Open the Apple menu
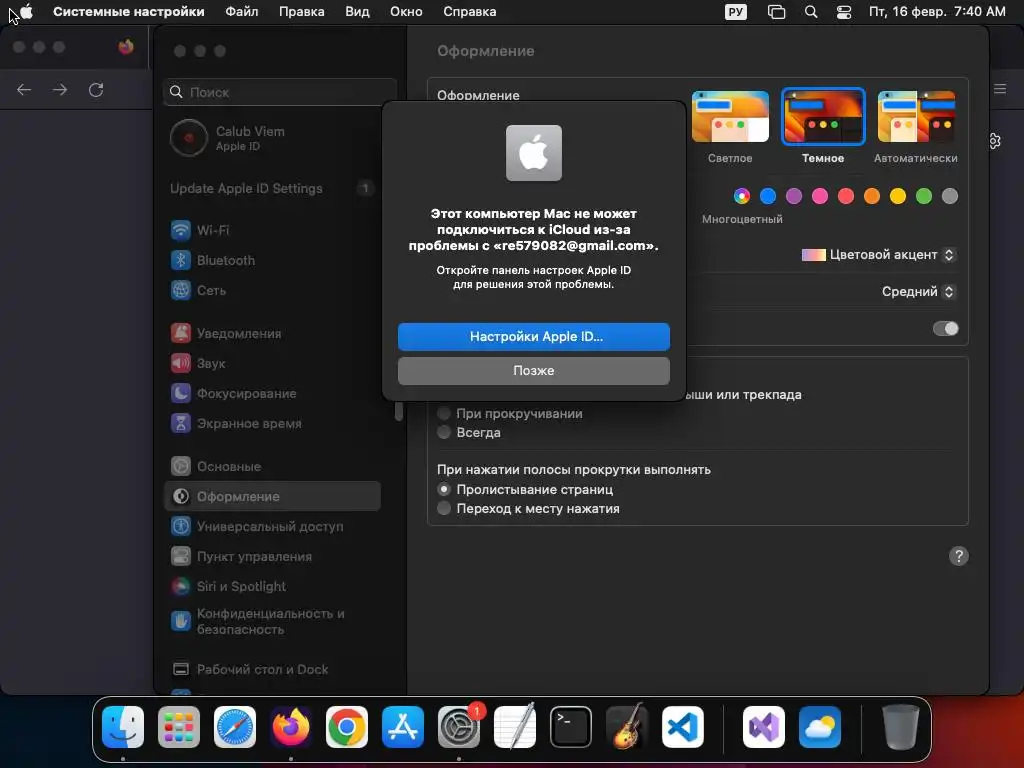The image size is (1024, 768). pyautogui.click(x=26, y=12)
